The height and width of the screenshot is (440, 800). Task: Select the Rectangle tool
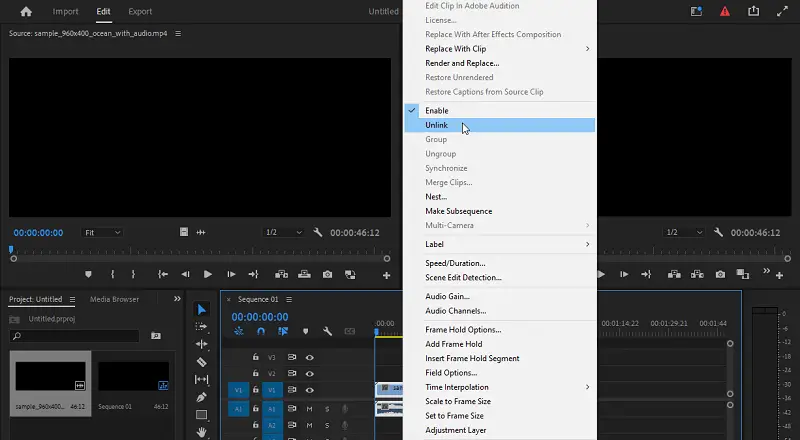pos(202,414)
